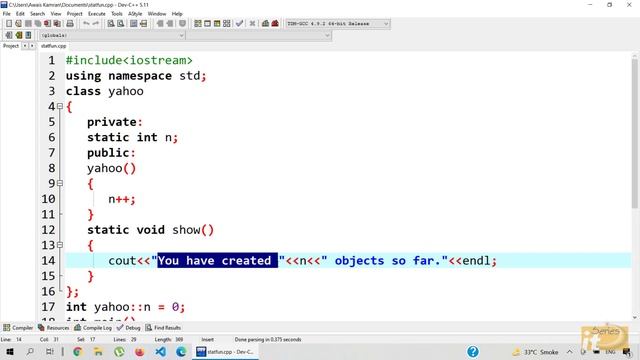Open the Debug bottom panel tab
This screenshot has height=360, width=640.
pos(129,328)
